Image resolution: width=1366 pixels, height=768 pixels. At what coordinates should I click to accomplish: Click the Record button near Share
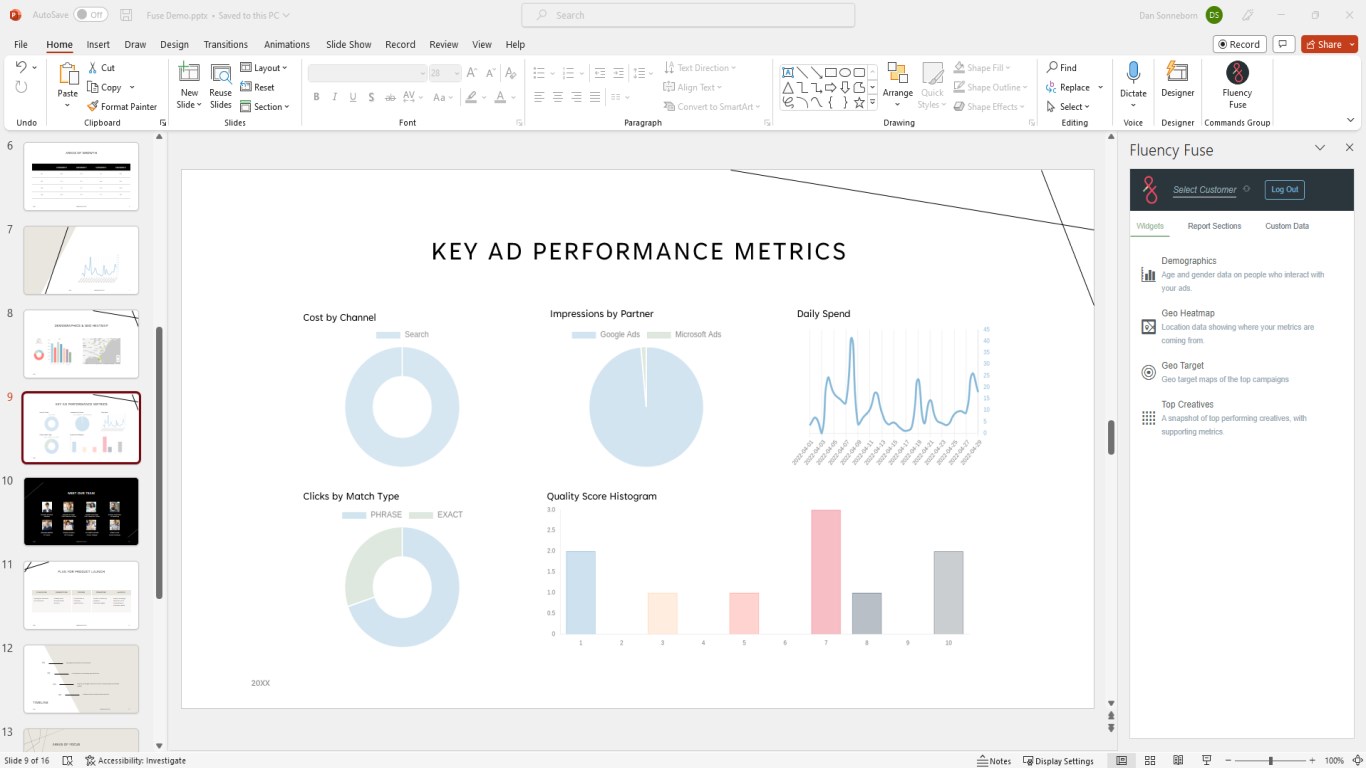[1239, 44]
